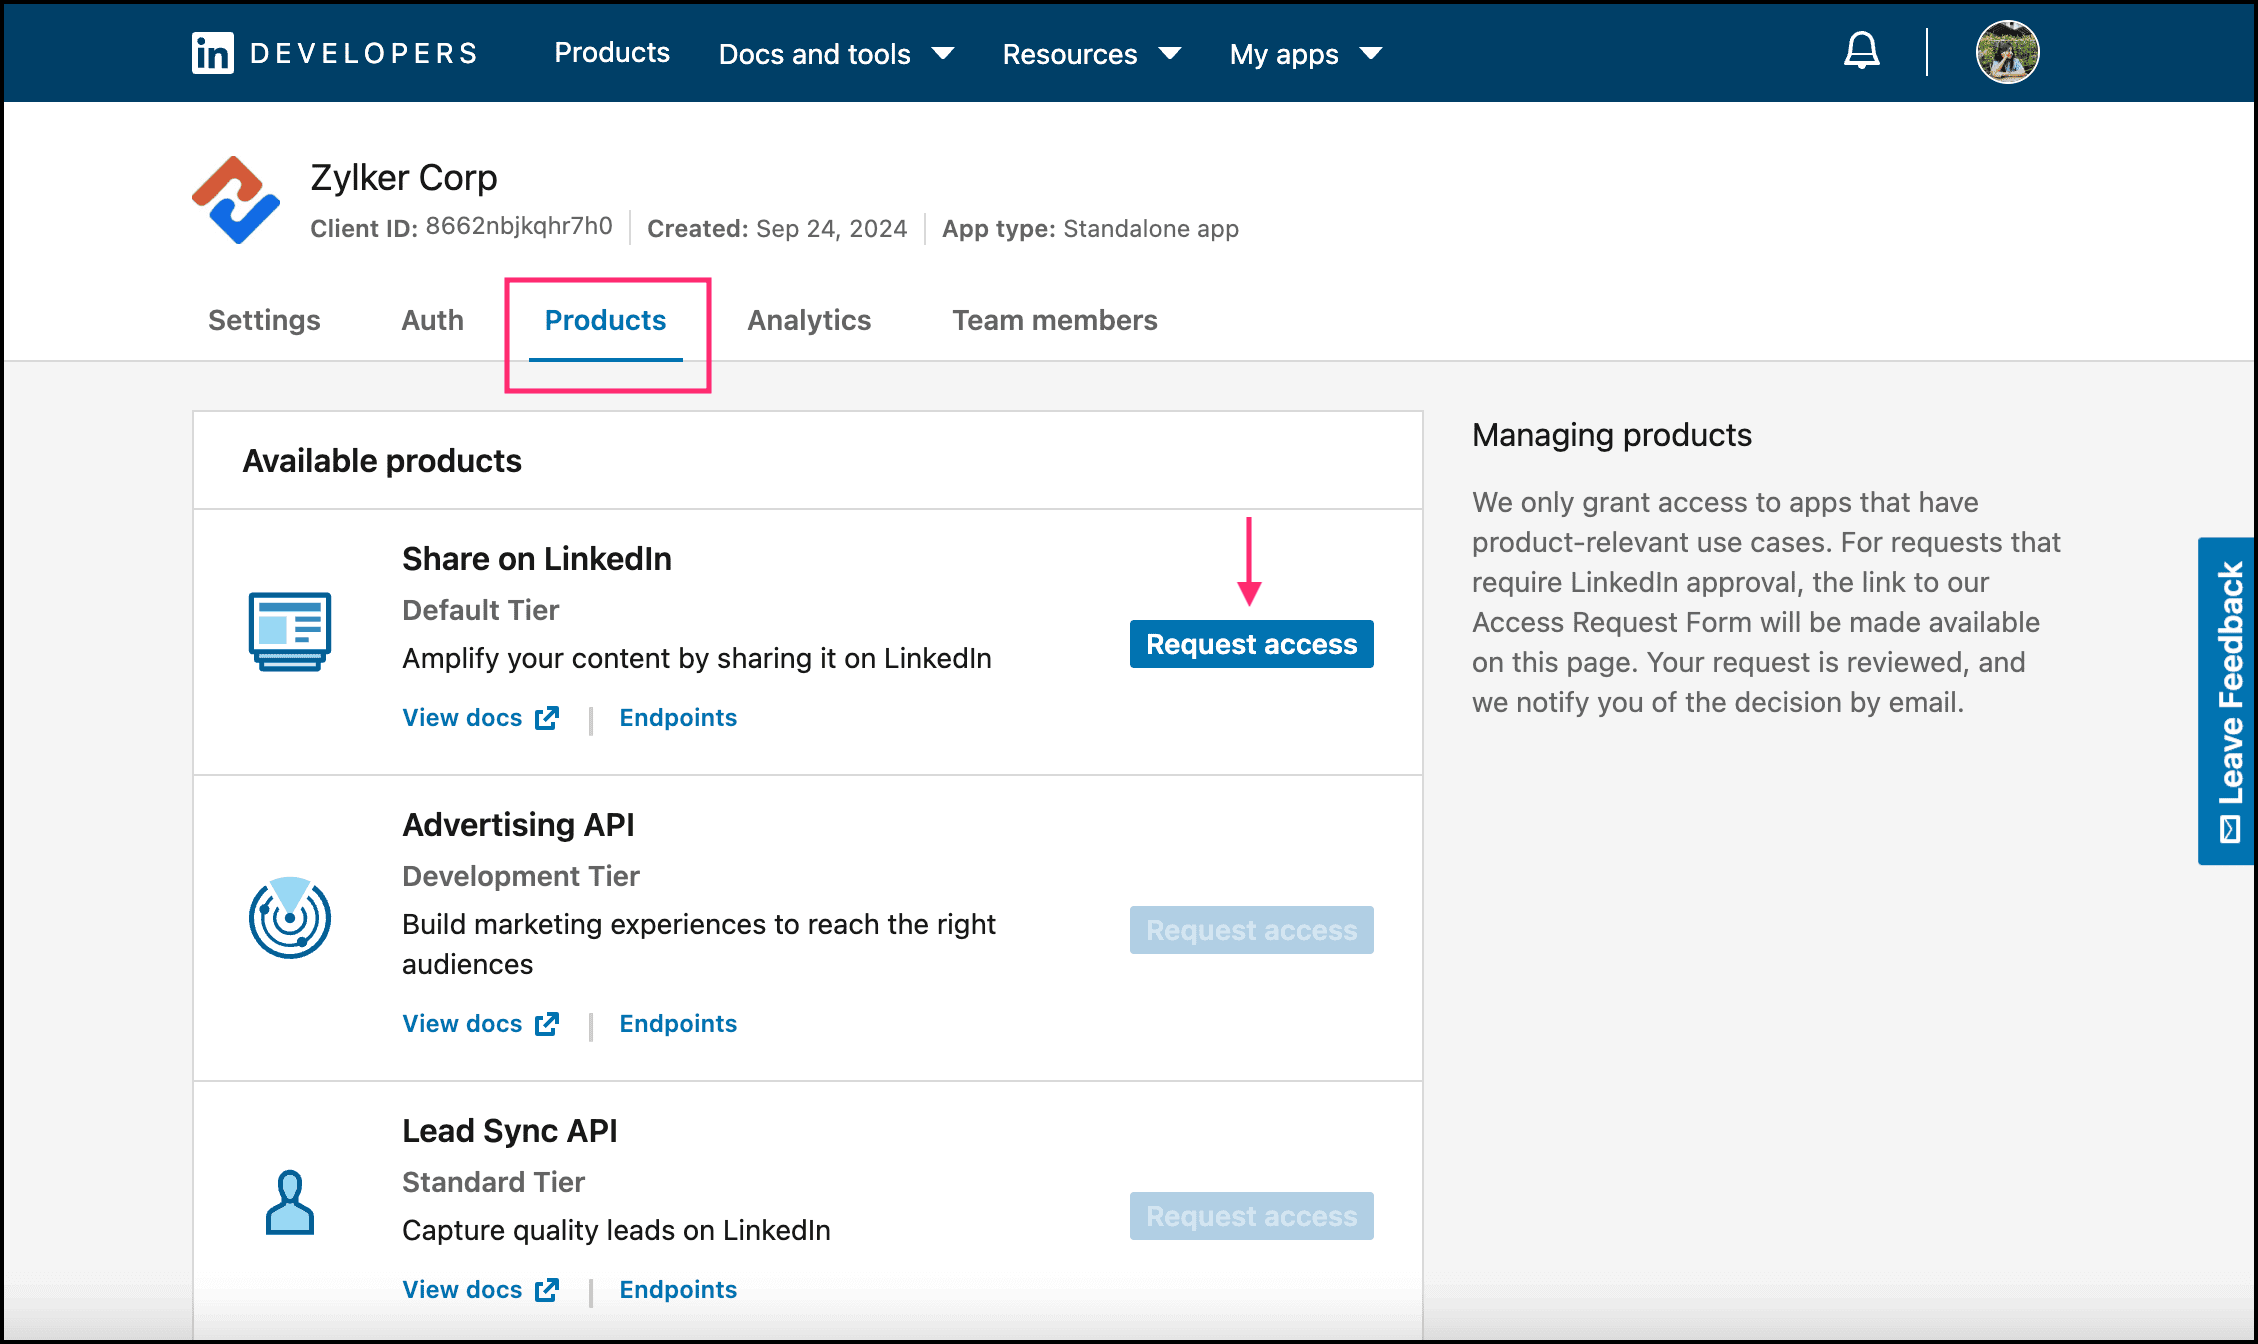Open the Leave Feedback side tab
The height and width of the screenshot is (1344, 2258).
point(2227,700)
